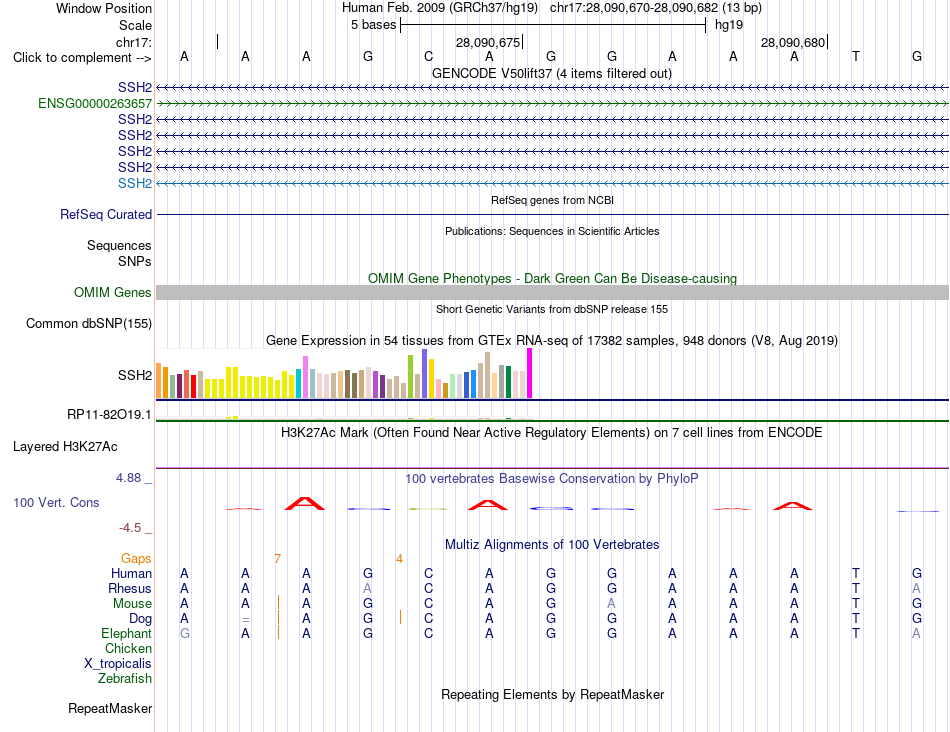Click the 'Click to complement -->' label
The width and height of the screenshot is (950, 732).
(x=82, y=58)
